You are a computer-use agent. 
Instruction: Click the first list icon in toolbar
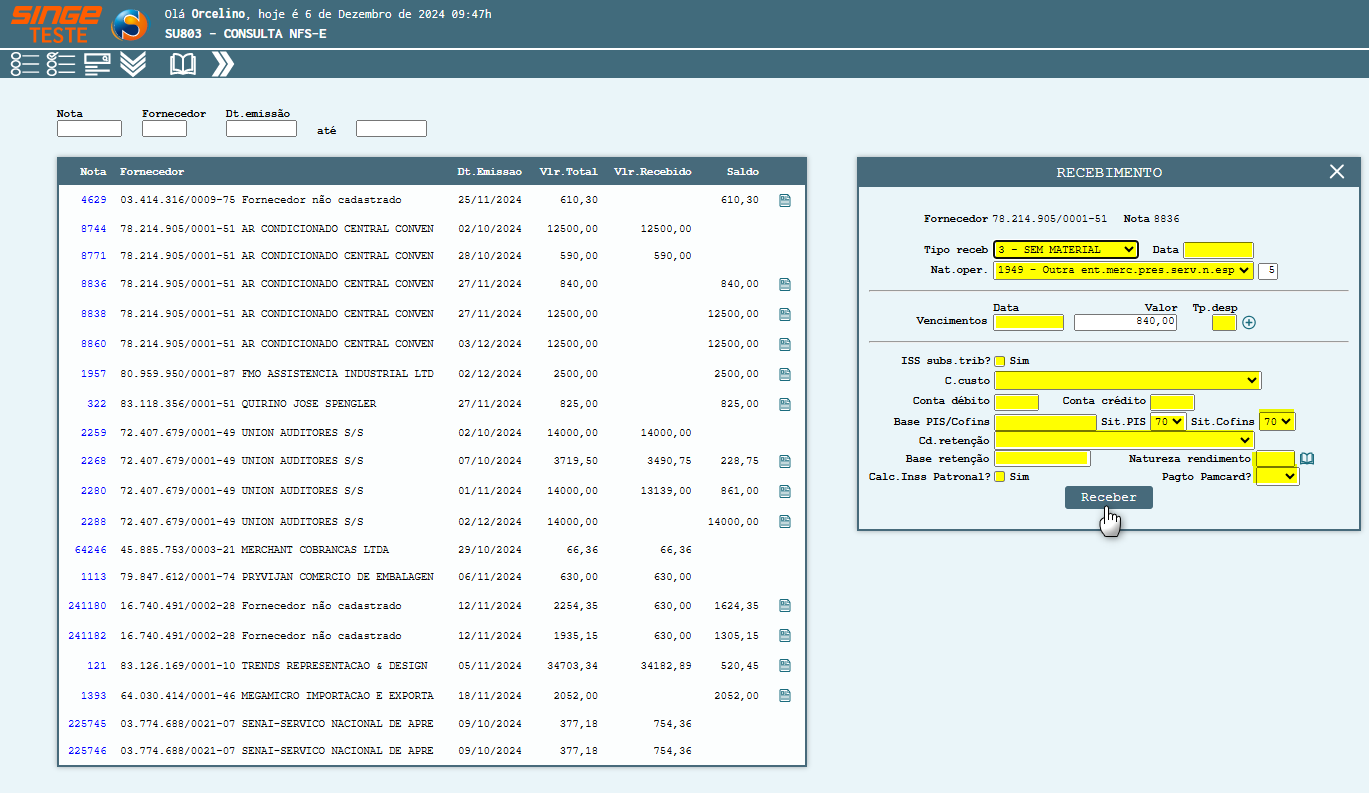click(25, 64)
